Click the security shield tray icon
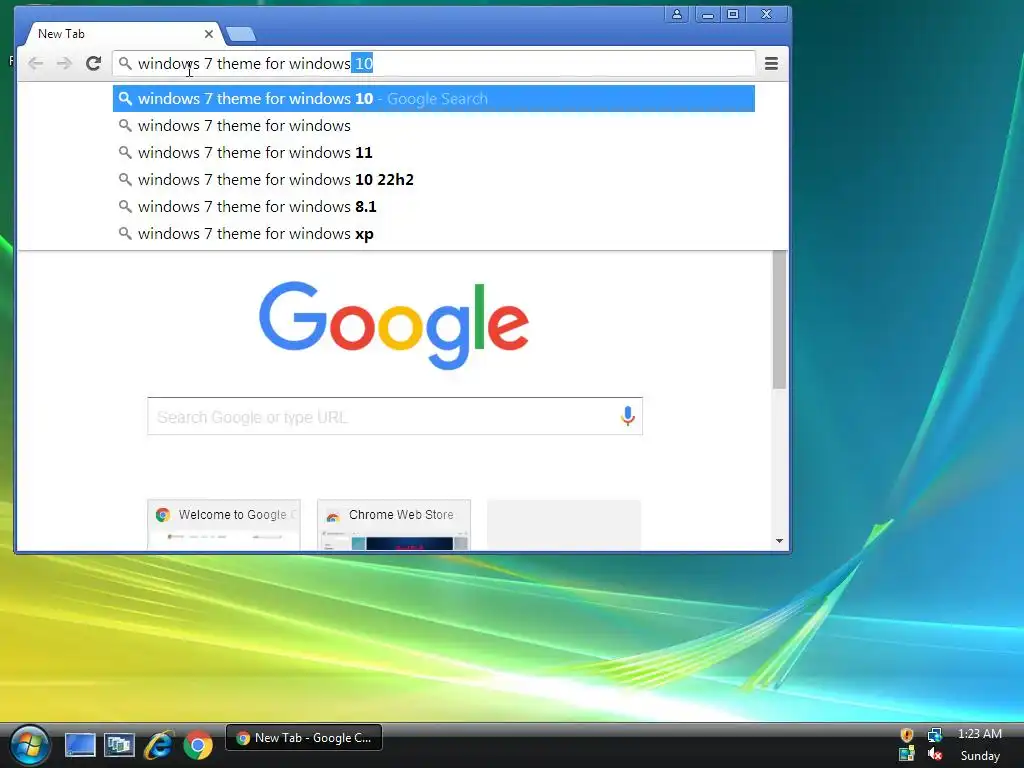 coord(906,735)
